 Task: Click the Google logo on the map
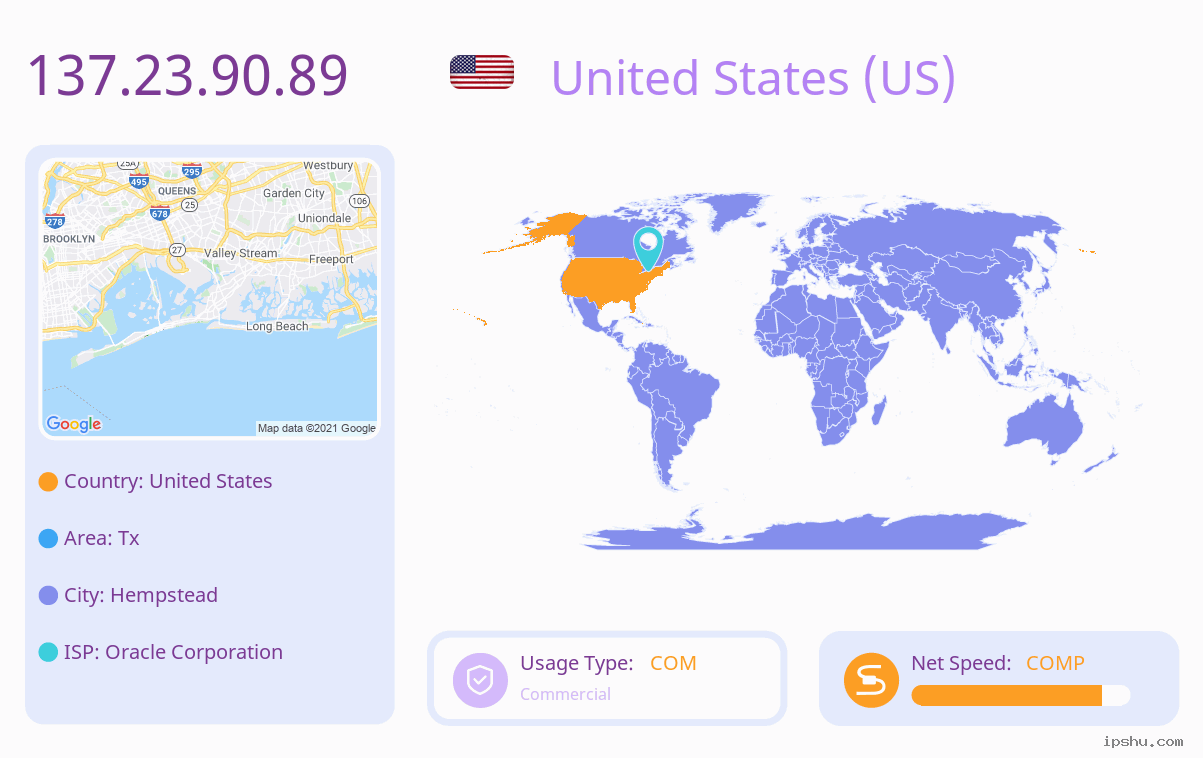pyautogui.click(x=74, y=424)
